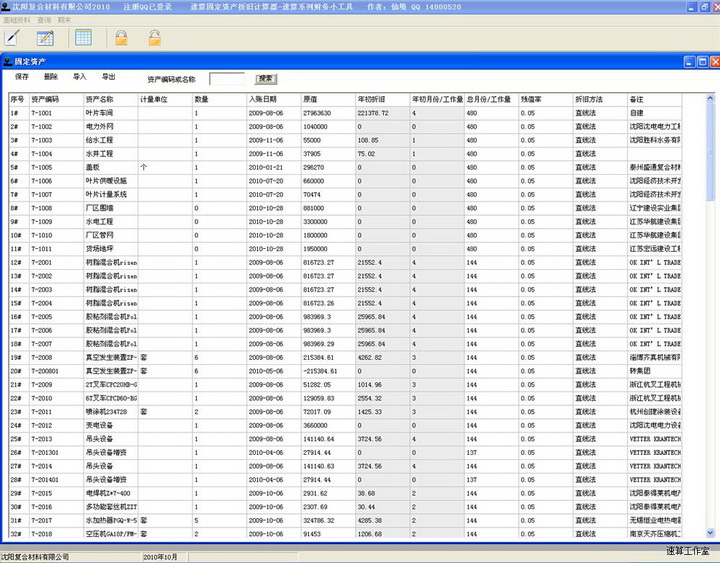
Task: Open the 基础资料 menu
Action: (x=17, y=20)
